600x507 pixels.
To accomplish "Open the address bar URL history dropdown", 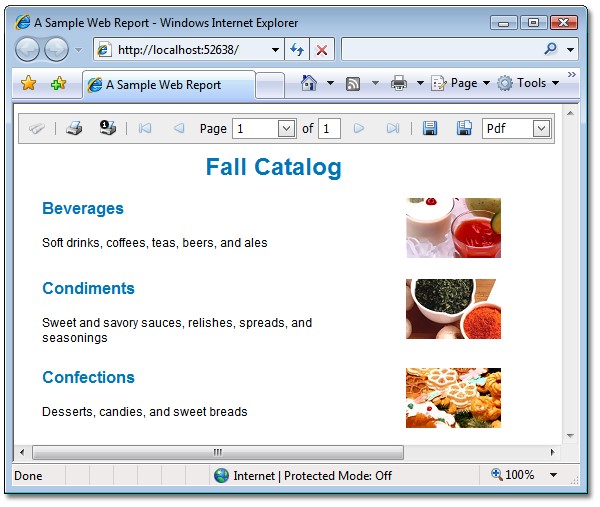I will (276, 49).
